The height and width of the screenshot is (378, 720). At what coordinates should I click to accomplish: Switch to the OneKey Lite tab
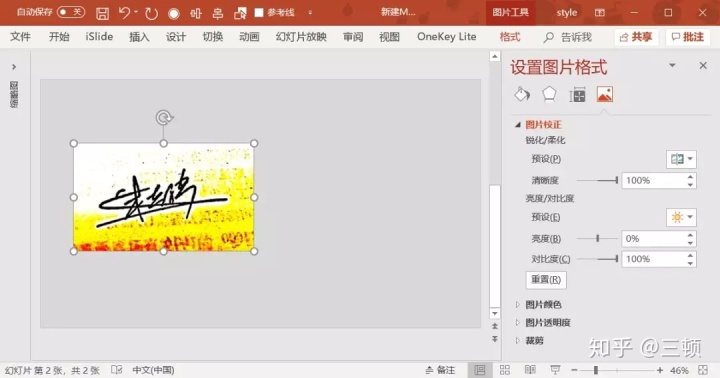click(x=446, y=37)
